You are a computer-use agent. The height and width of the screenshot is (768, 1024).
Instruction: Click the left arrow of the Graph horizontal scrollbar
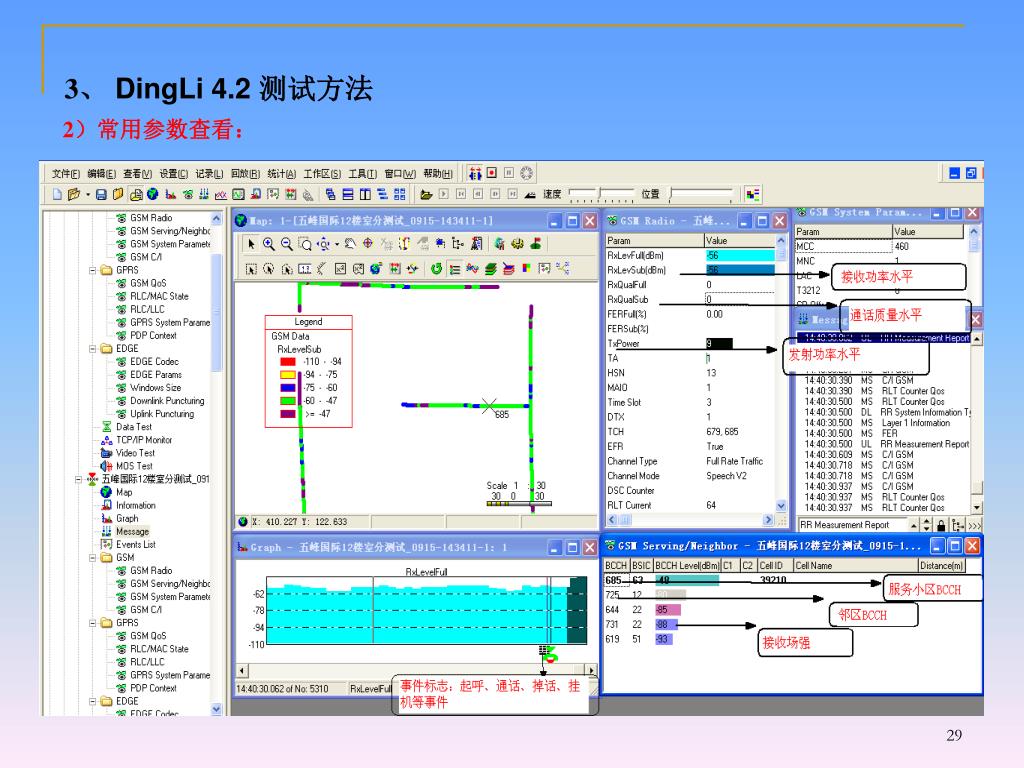(242, 670)
